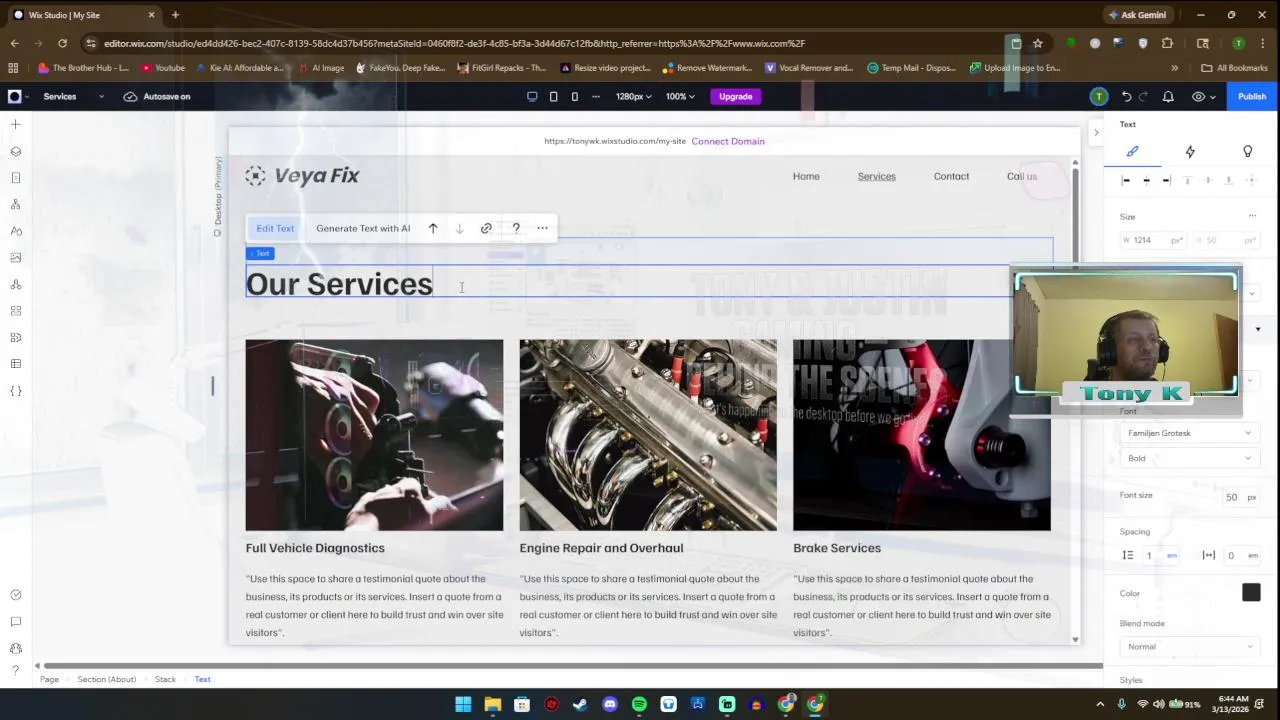
Task: Open the lightbulb tab in inspector
Action: (x=1247, y=151)
